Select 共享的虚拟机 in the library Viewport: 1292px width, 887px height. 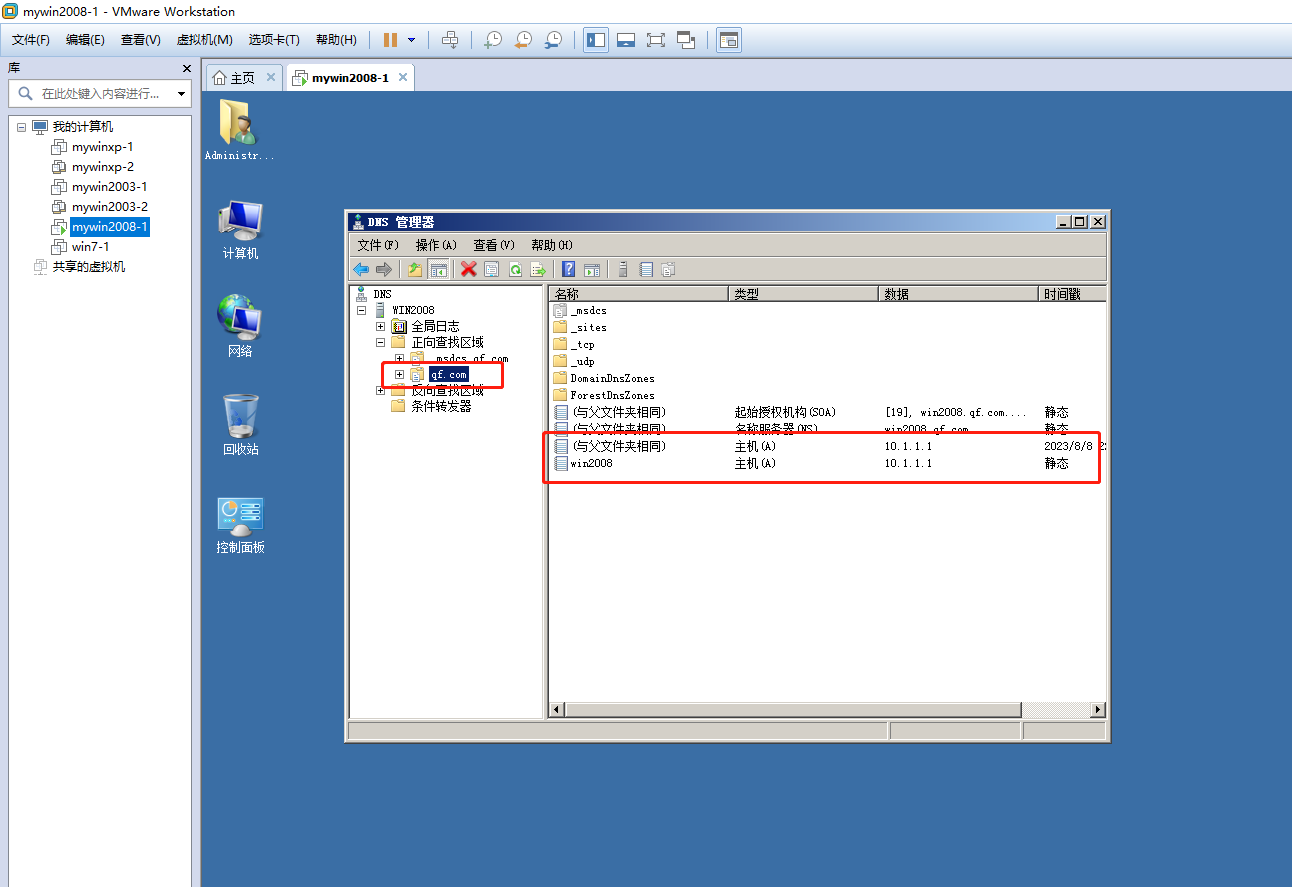coord(89,267)
